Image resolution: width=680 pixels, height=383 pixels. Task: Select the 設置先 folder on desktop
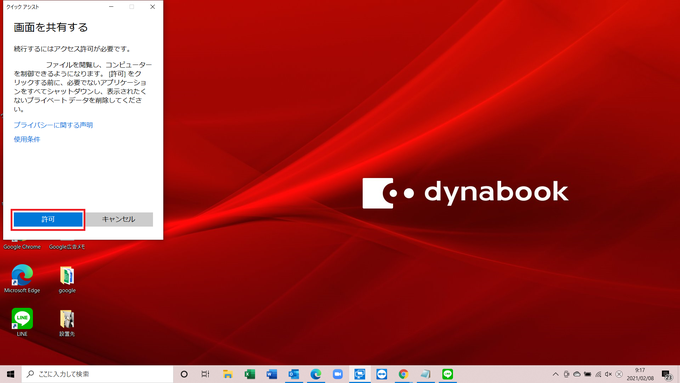point(67,323)
